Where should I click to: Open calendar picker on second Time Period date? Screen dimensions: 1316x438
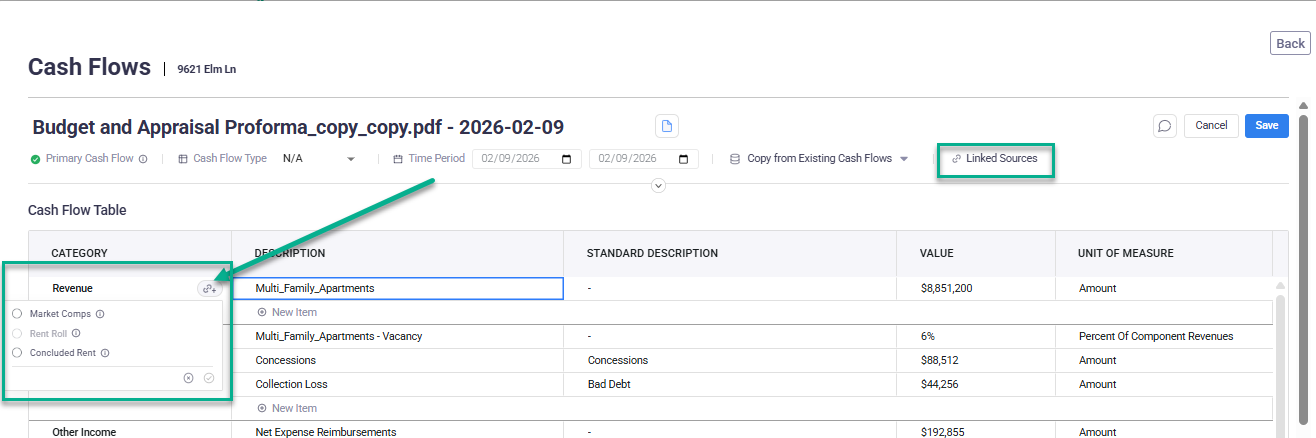coord(684,159)
